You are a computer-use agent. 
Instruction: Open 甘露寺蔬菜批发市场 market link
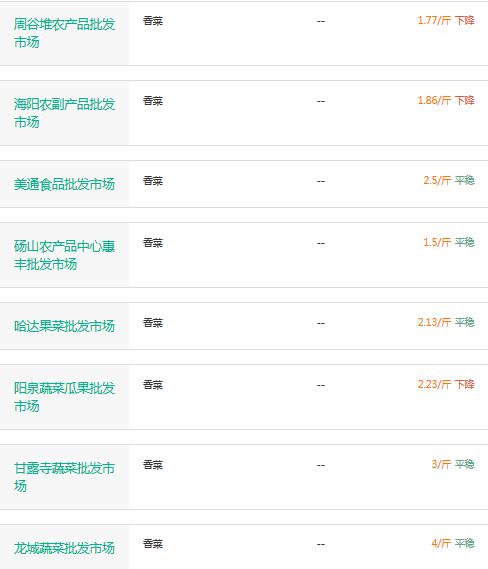64,477
